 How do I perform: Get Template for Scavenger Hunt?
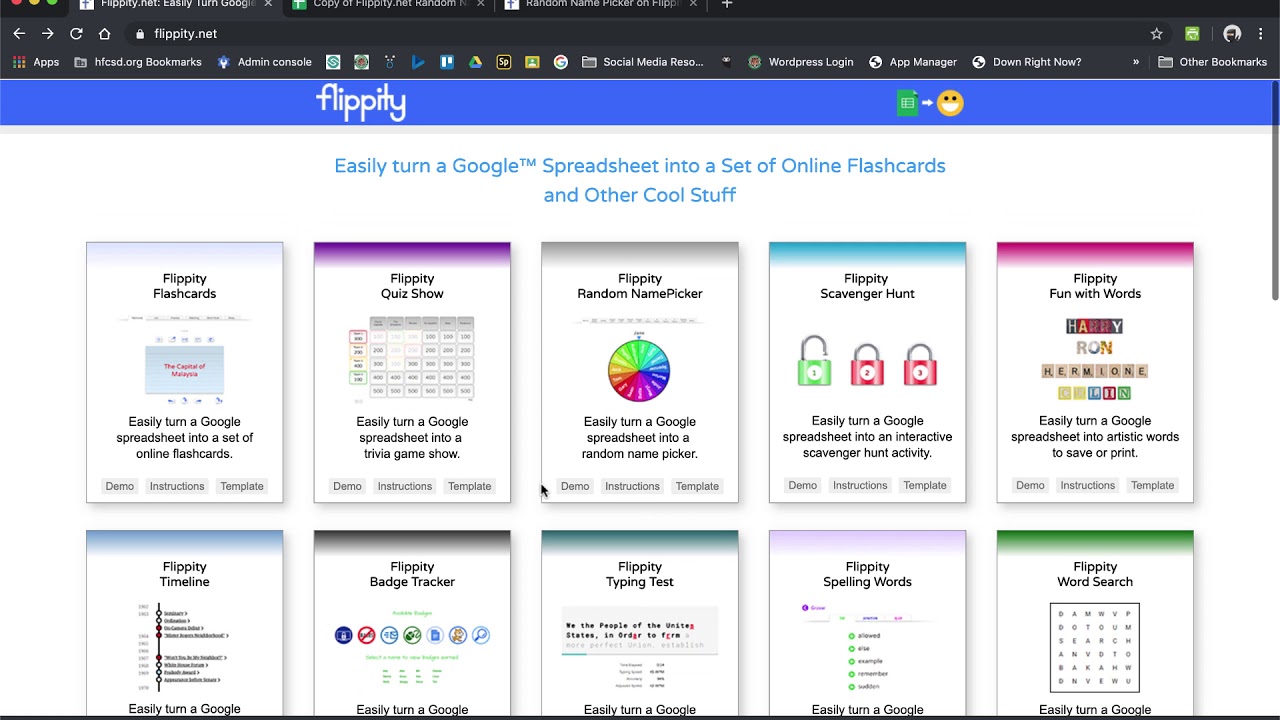point(925,485)
